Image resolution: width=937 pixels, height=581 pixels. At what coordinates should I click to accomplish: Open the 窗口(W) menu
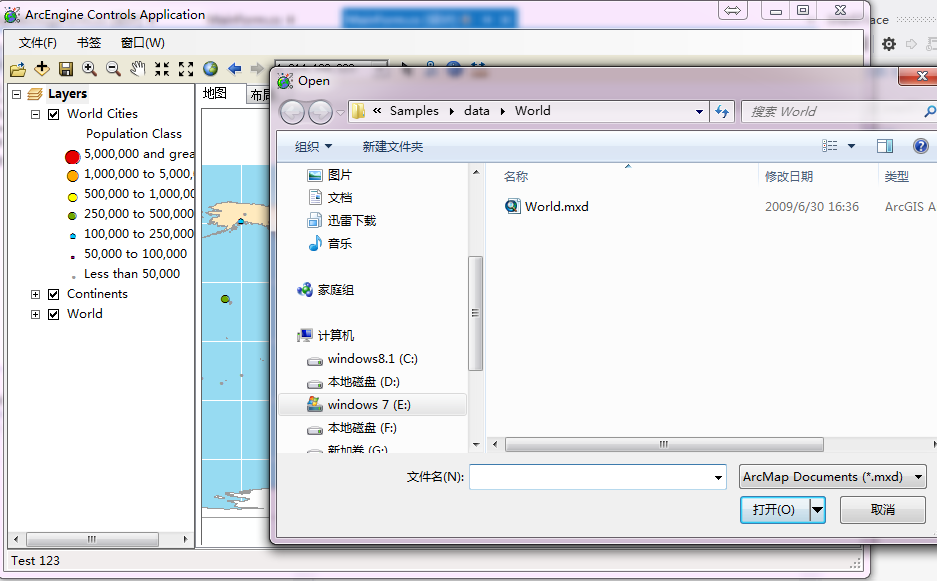(143, 43)
